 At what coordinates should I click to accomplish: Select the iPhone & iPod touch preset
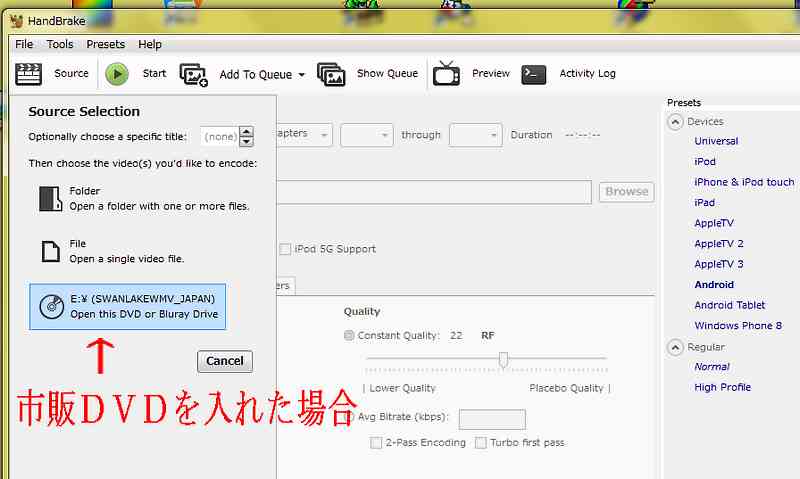click(x=744, y=182)
